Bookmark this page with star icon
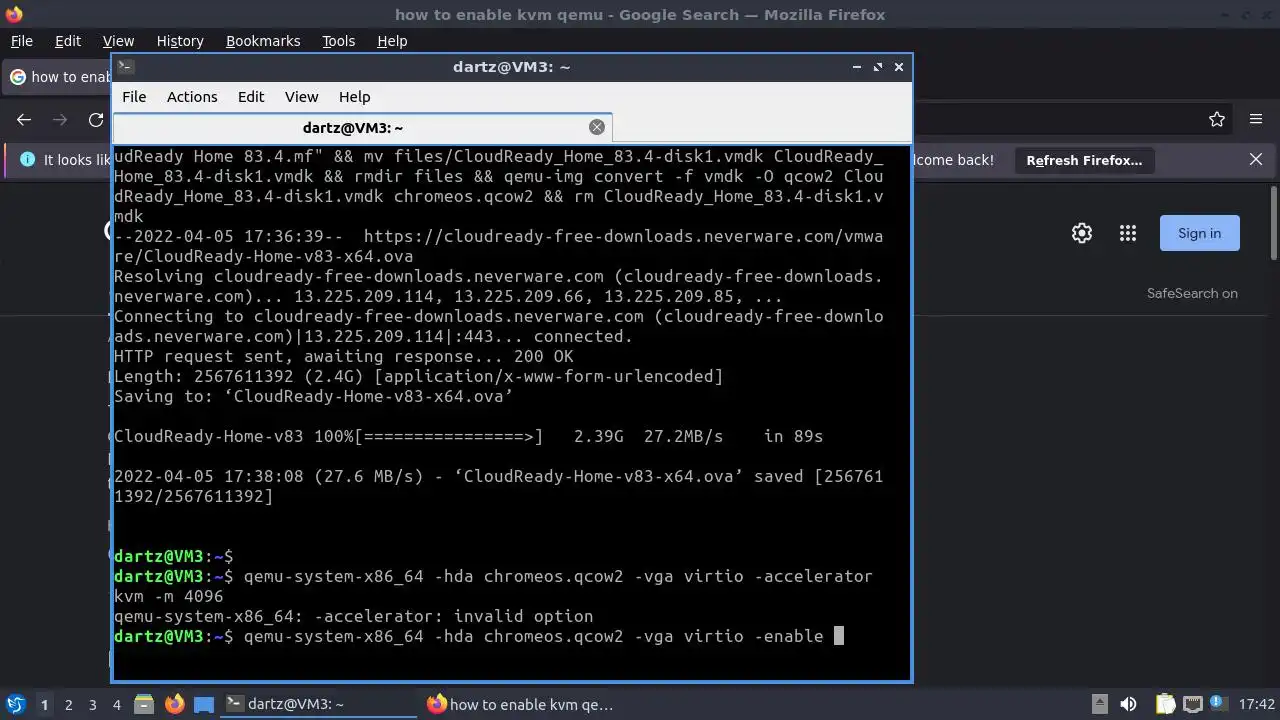Image resolution: width=1280 pixels, height=720 pixels. point(1217,119)
